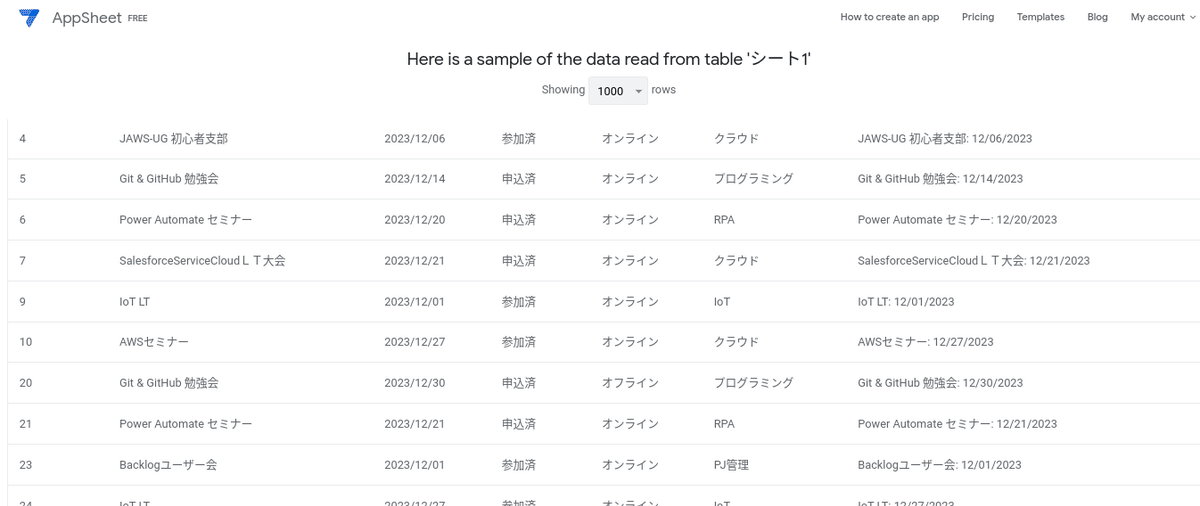The height and width of the screenshot is (506, 1200).
Task: Visit the Blog link
Action: coord(1097,17)
